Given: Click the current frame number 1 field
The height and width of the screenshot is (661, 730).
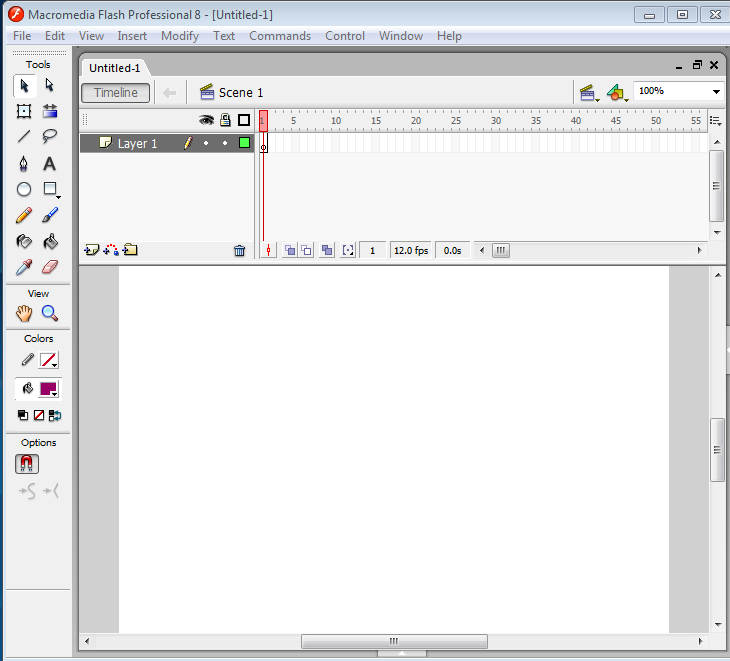Looking at the screenshot, I should [x=372, y=250].
